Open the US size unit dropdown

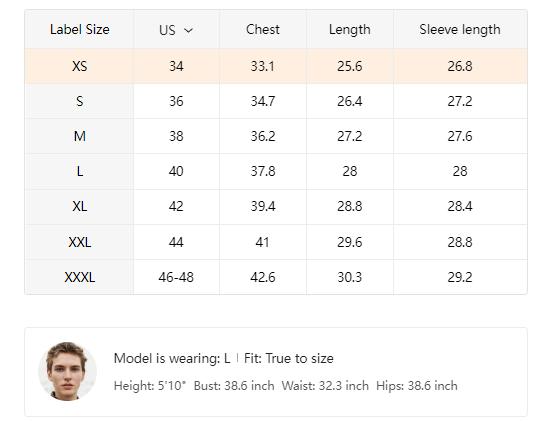pos(176,30)
